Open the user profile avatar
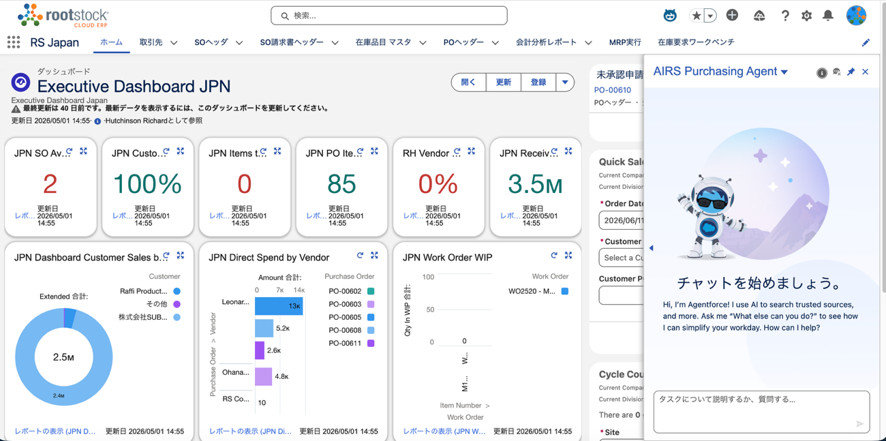886x441 pixels. pos(856,15)
